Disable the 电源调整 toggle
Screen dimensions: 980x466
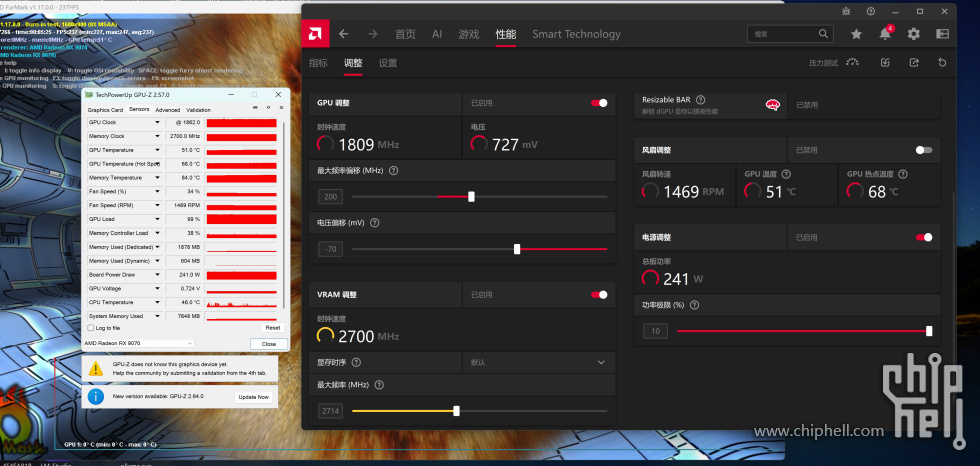924,237
